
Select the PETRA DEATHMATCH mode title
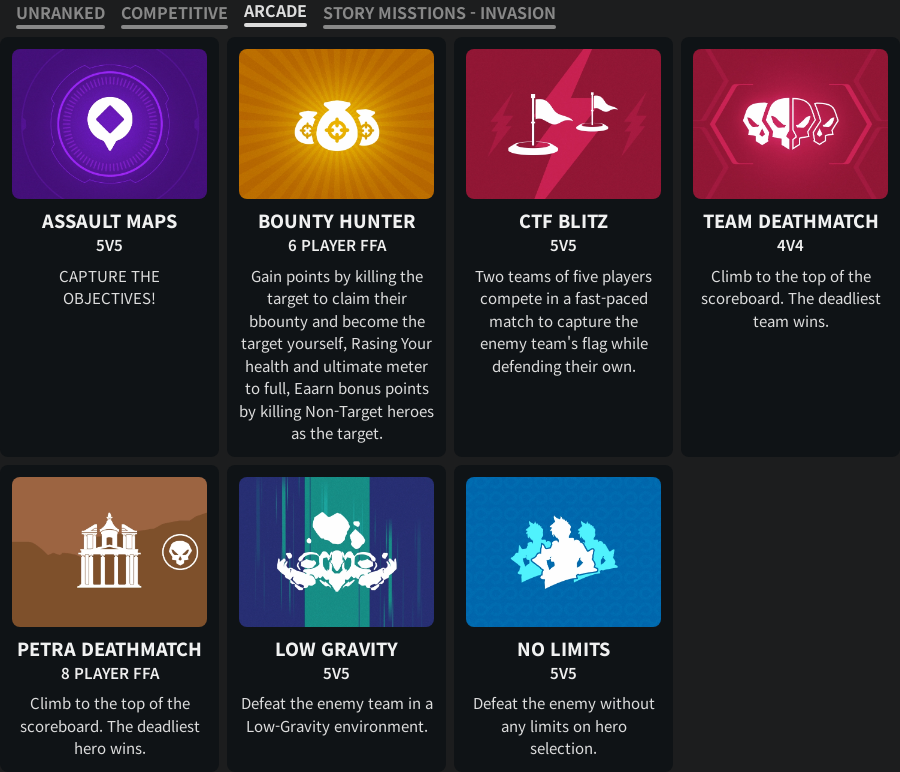click(110, 649)
